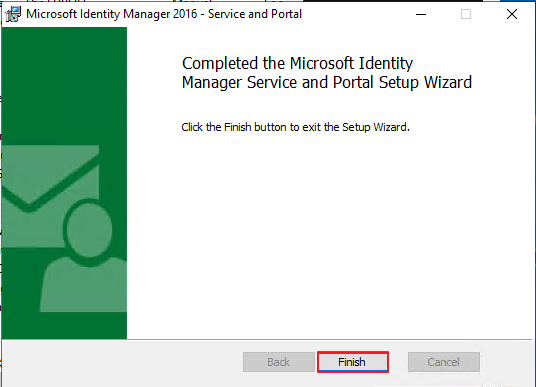
Task: Click the 'Click the Finish button' instruction text
Action: (295, 127)
